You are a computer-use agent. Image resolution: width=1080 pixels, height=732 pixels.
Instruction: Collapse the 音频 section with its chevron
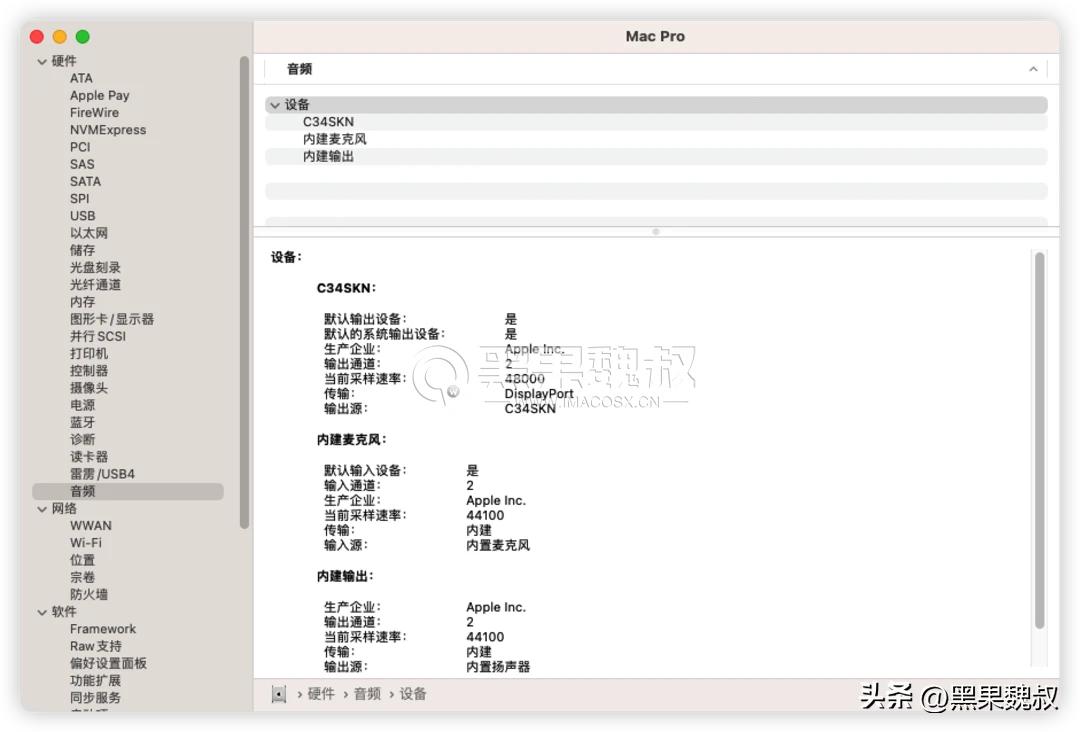(x=1033, y=69)
